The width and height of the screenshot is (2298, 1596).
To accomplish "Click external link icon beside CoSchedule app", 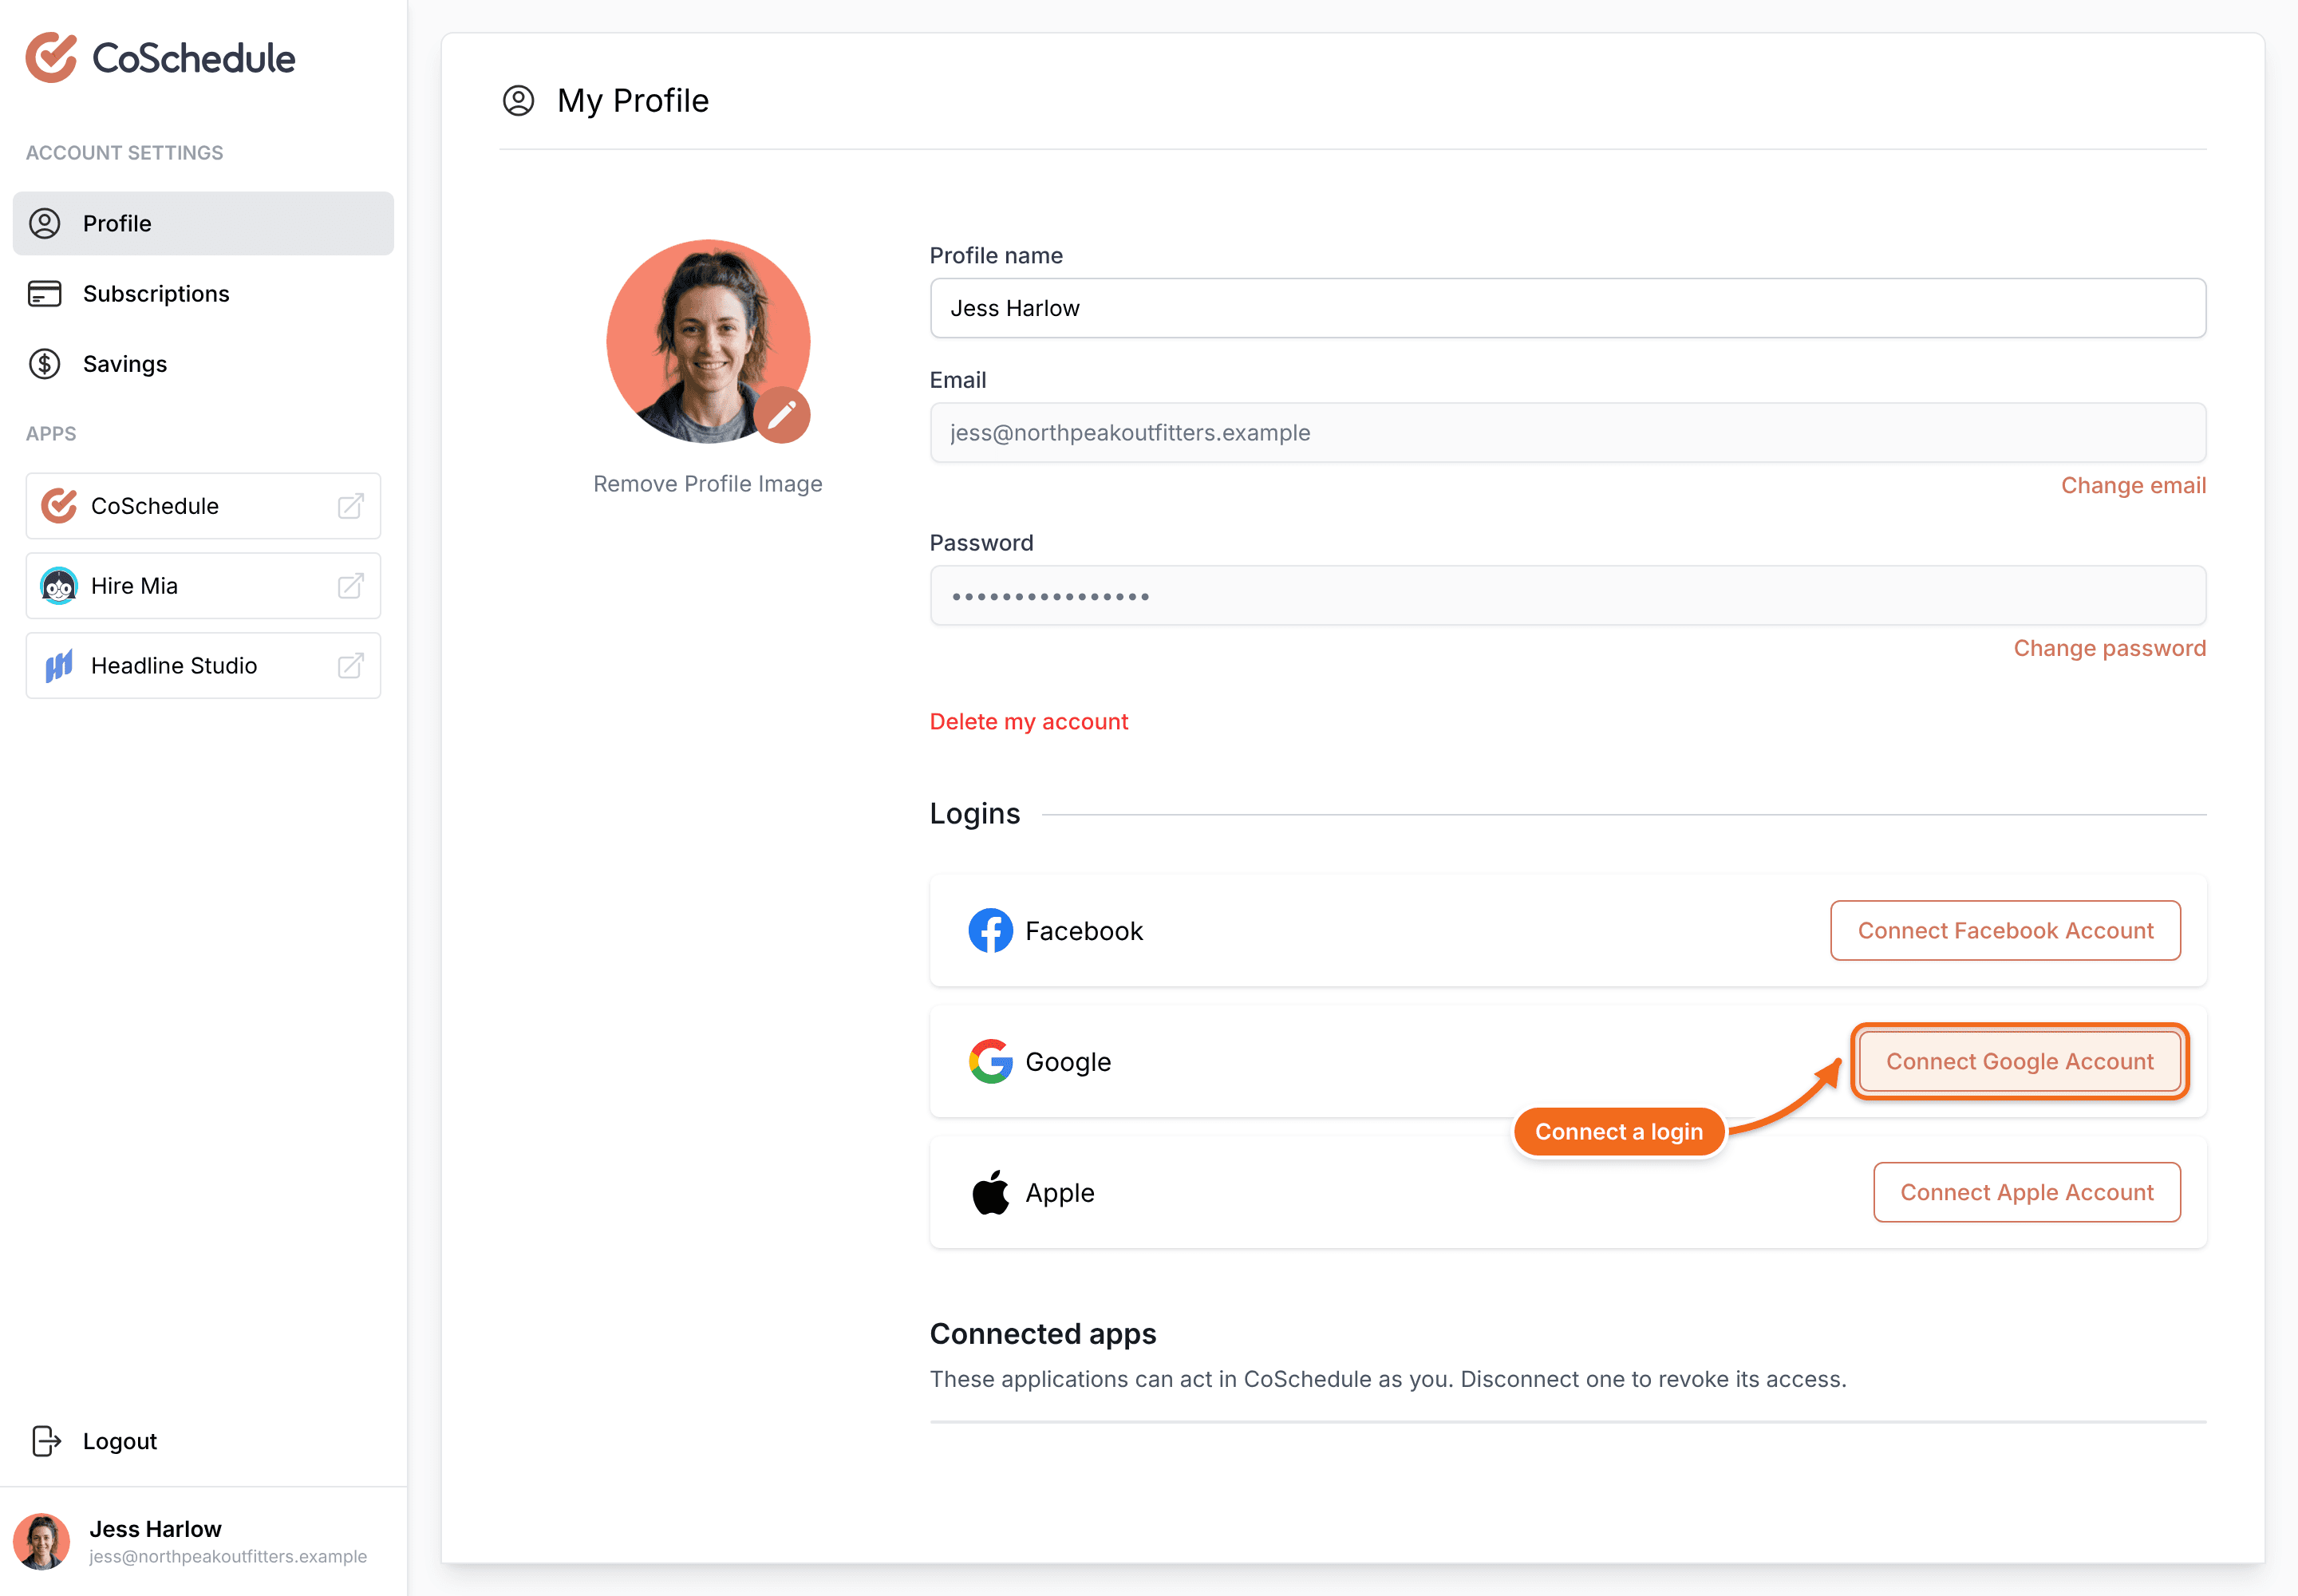I will tap(351, 506).
